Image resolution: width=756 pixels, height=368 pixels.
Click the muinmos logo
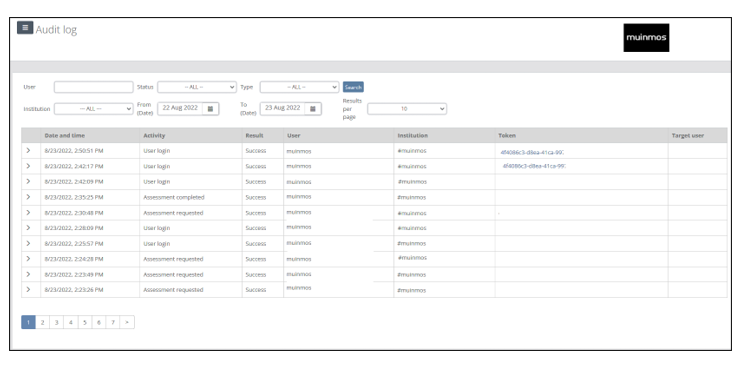point(646,38)
